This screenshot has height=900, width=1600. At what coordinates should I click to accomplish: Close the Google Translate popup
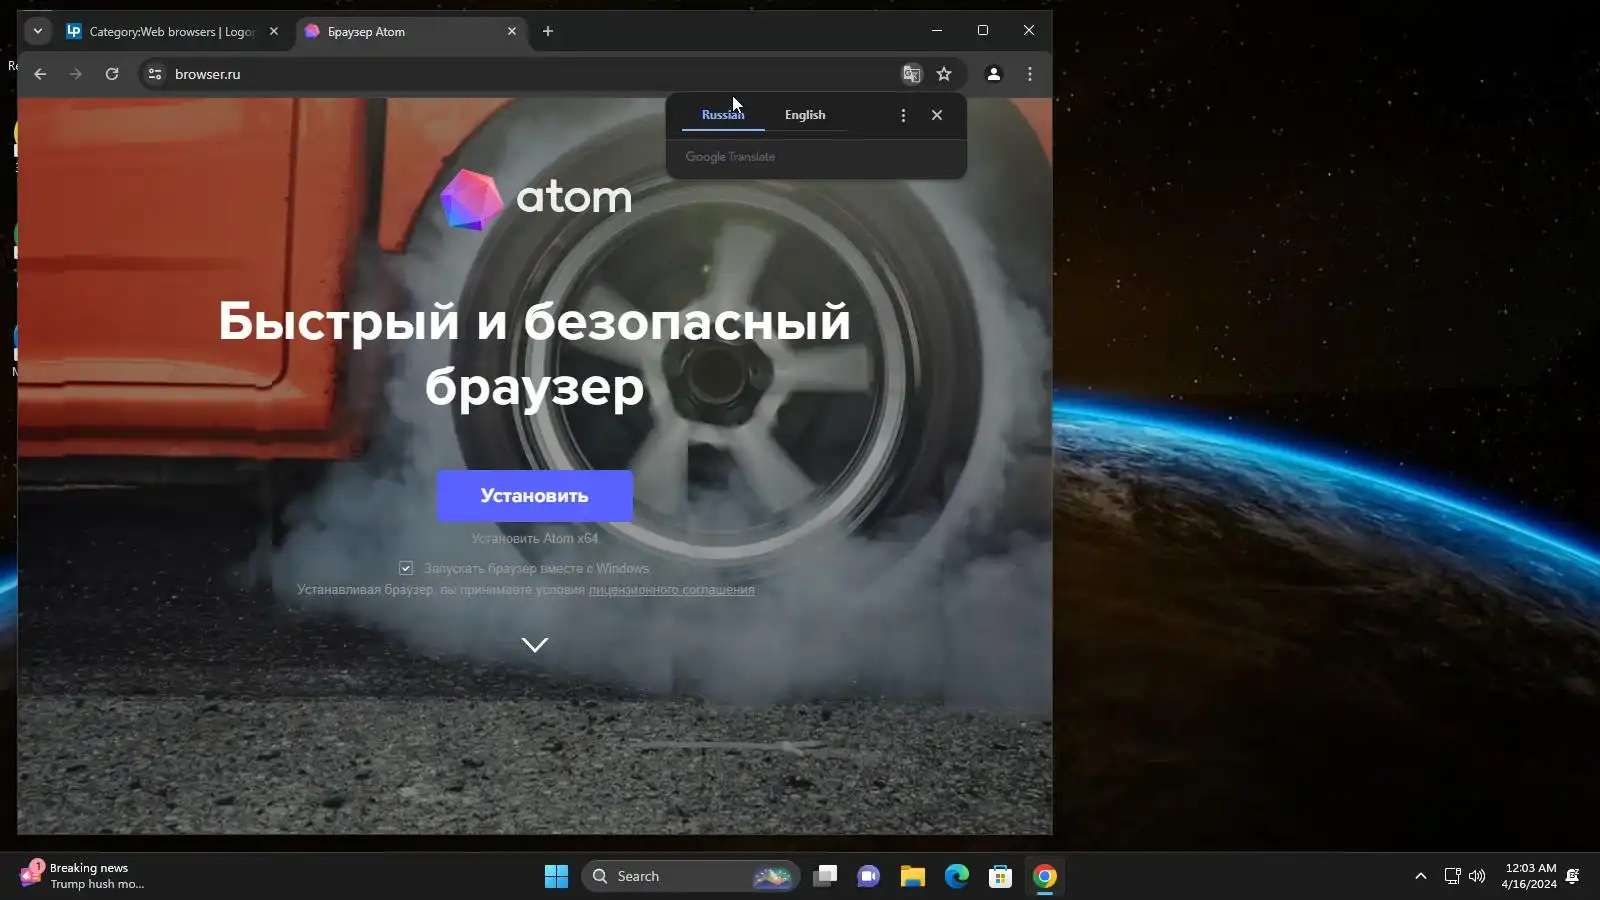937,115
